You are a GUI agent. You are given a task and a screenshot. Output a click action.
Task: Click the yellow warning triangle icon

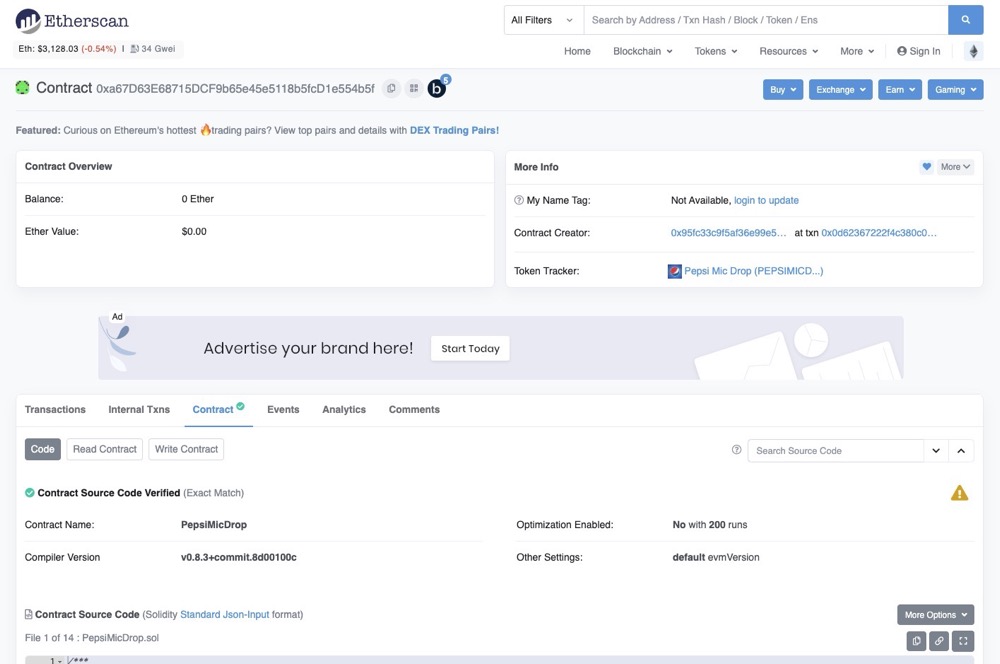click(959, 493)
